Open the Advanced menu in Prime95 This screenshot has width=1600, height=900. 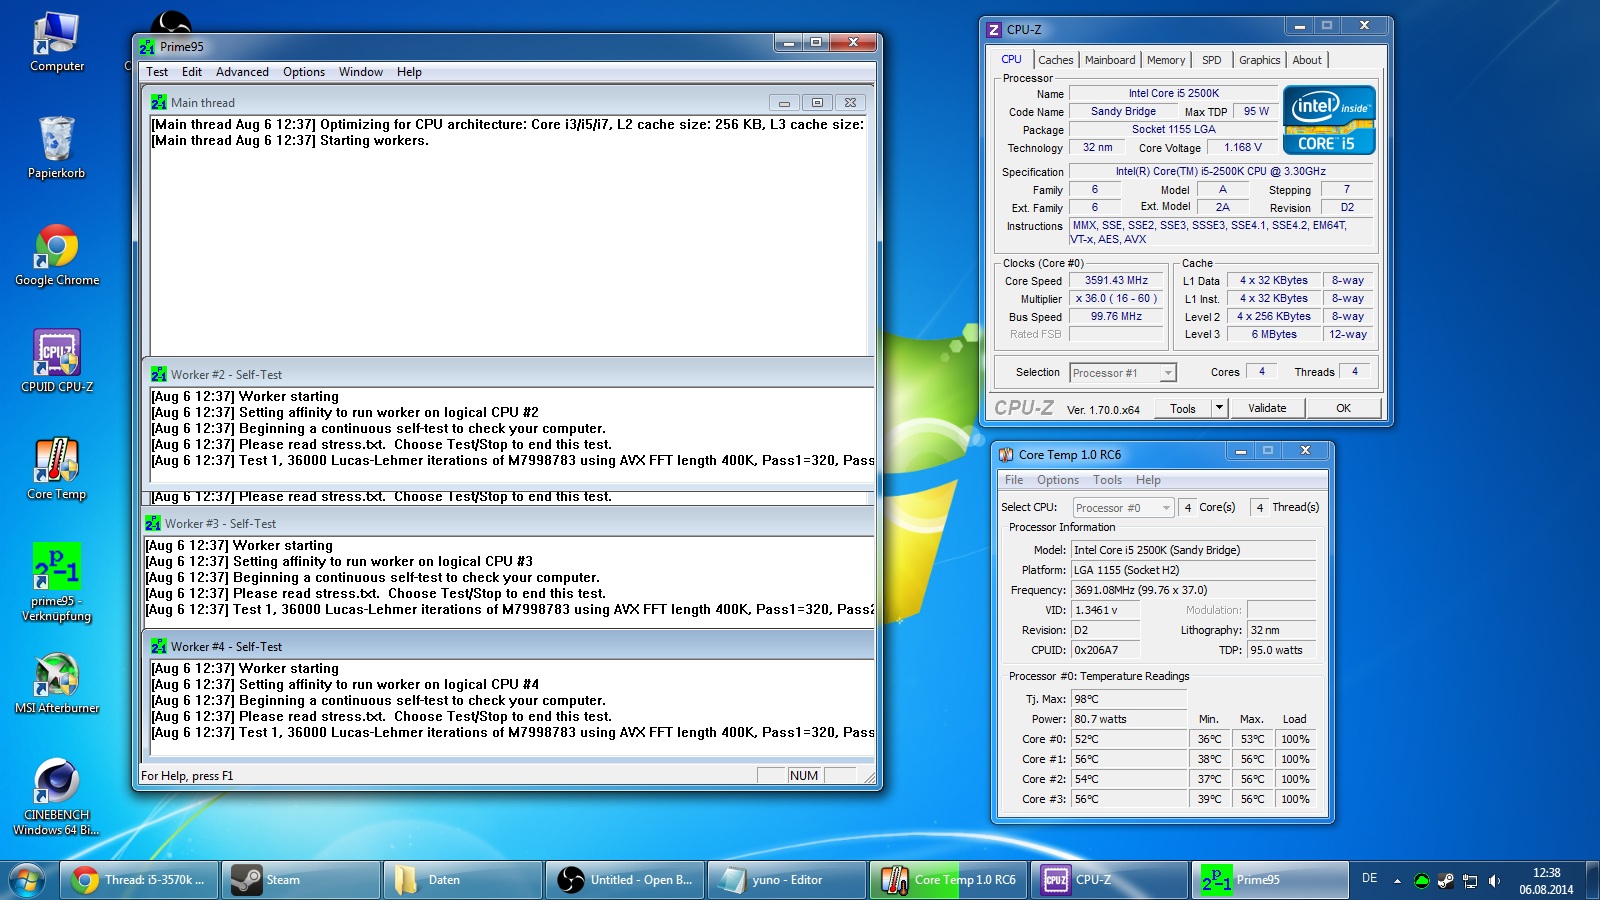pos(242,72)
